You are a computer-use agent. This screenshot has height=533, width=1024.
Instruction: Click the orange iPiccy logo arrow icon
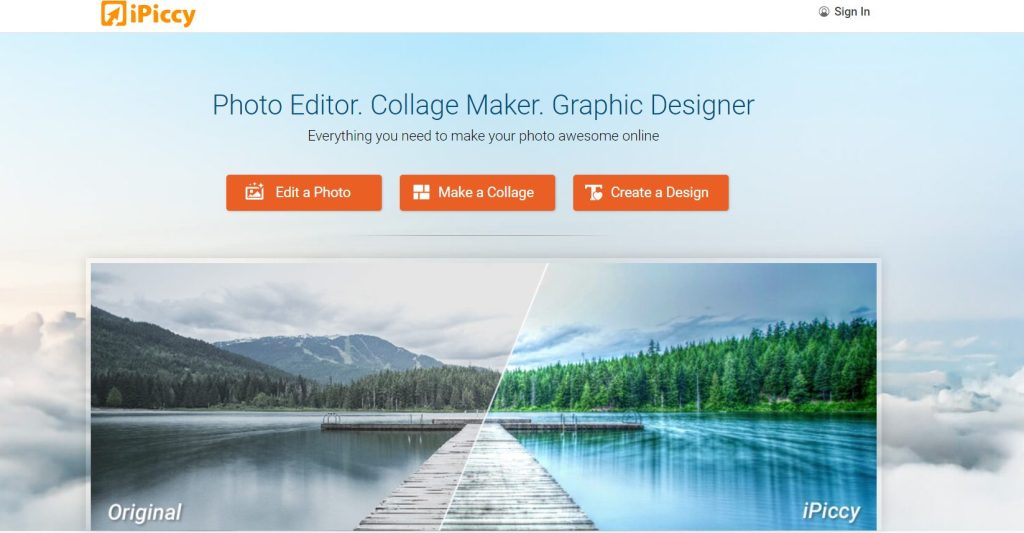click(x=114, y=13)
